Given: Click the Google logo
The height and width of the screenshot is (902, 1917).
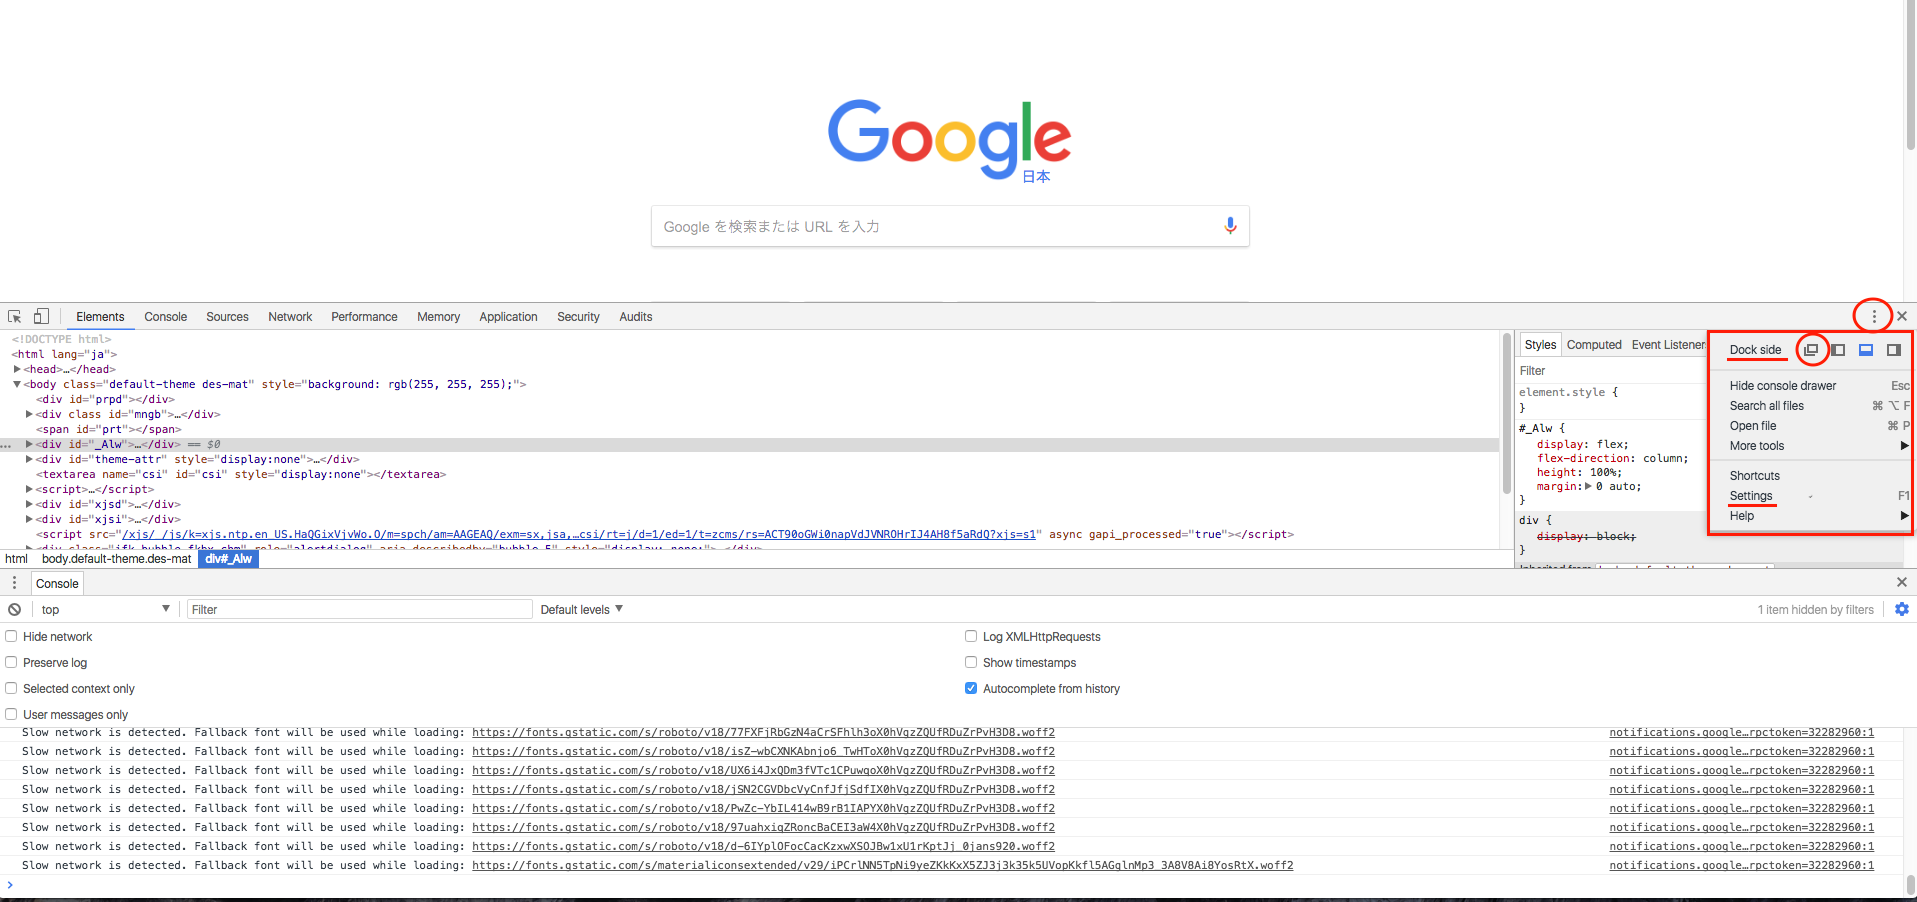Looking at the screenshot, I should coord(949,139).
